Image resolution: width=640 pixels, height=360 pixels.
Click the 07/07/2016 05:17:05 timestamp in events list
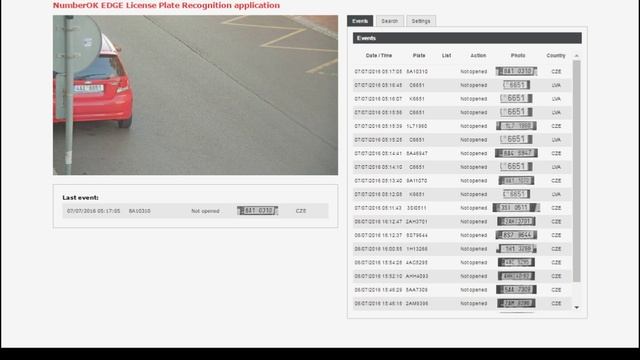point(378,71)
